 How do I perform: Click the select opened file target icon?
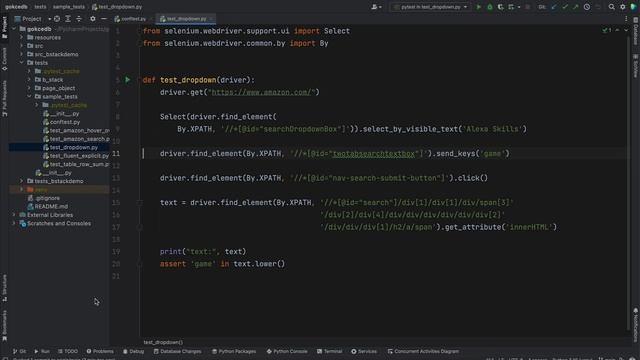point(57,19)
